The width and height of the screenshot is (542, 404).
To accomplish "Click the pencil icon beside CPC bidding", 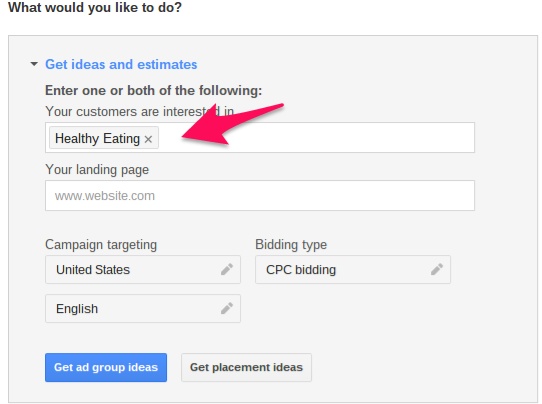I will (437, 269).
